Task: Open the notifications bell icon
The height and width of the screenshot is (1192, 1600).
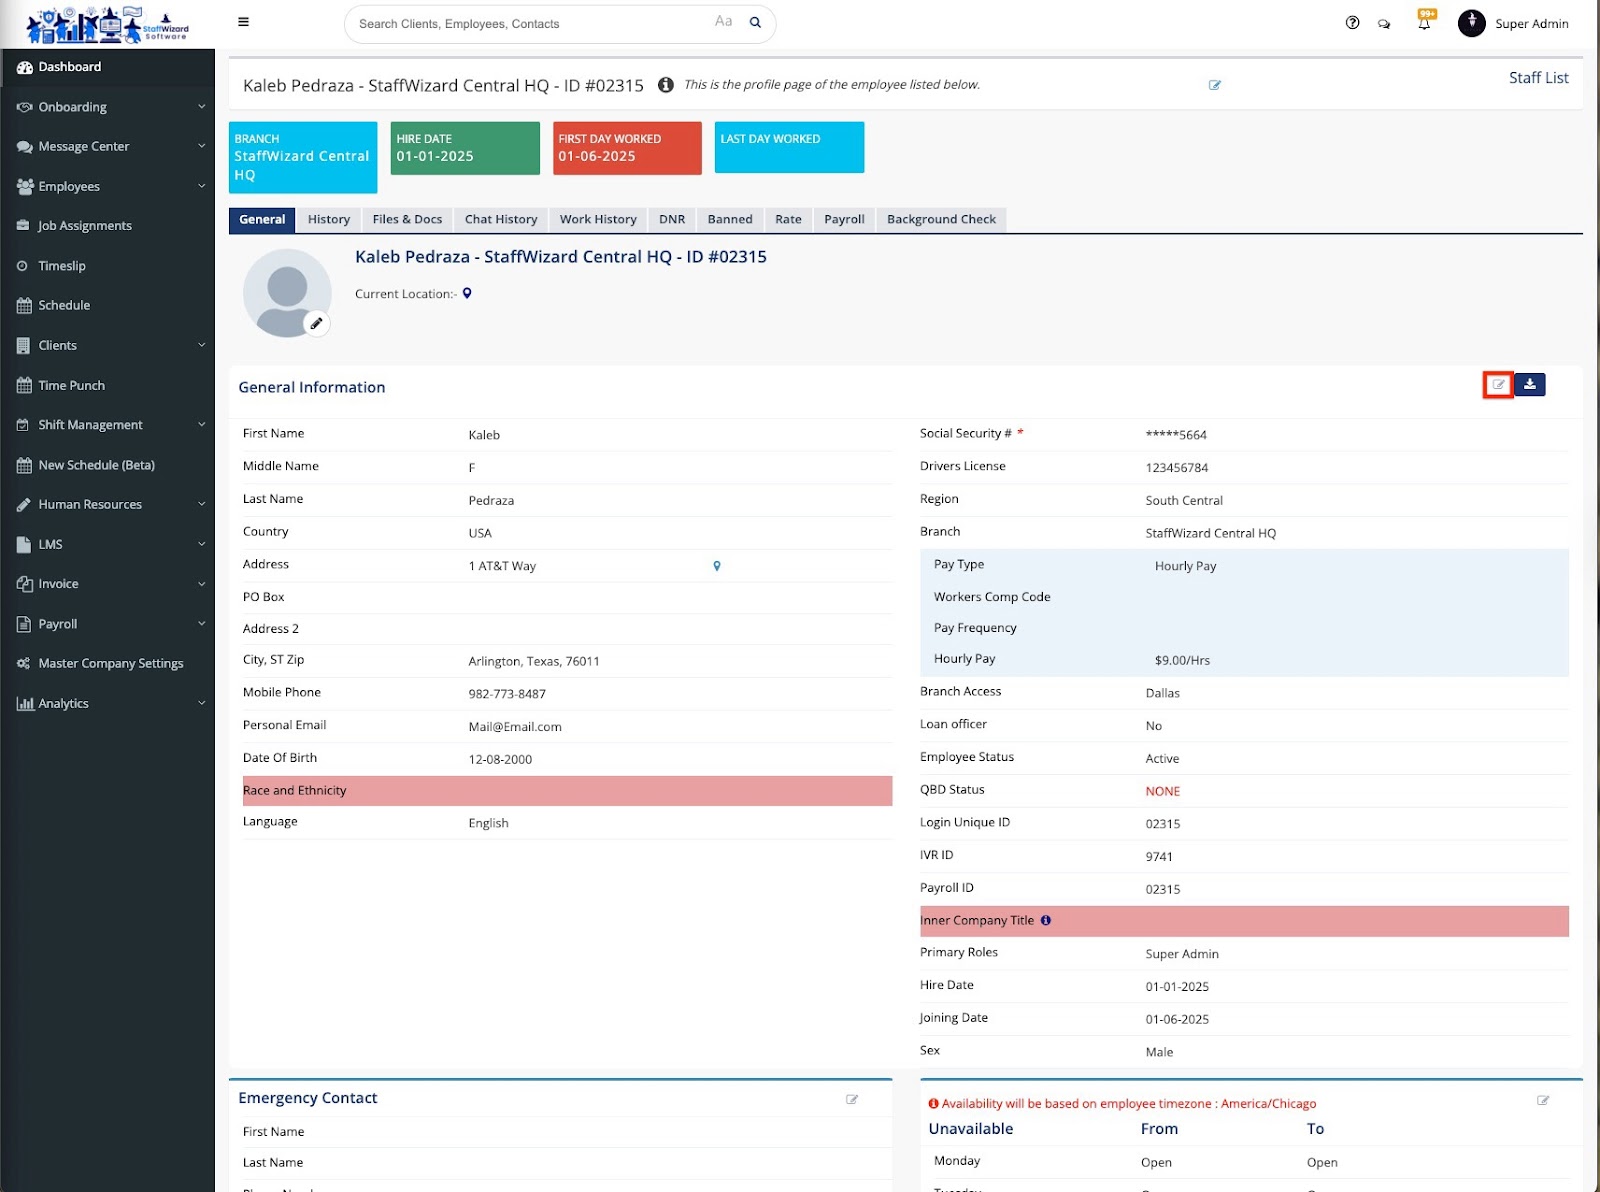Action: (x=1424, y=23)
